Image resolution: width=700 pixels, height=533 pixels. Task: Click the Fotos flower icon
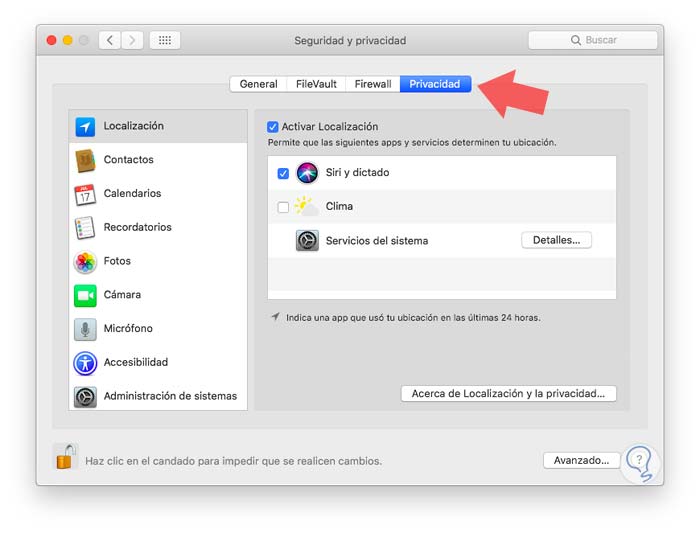click(85, 262)
